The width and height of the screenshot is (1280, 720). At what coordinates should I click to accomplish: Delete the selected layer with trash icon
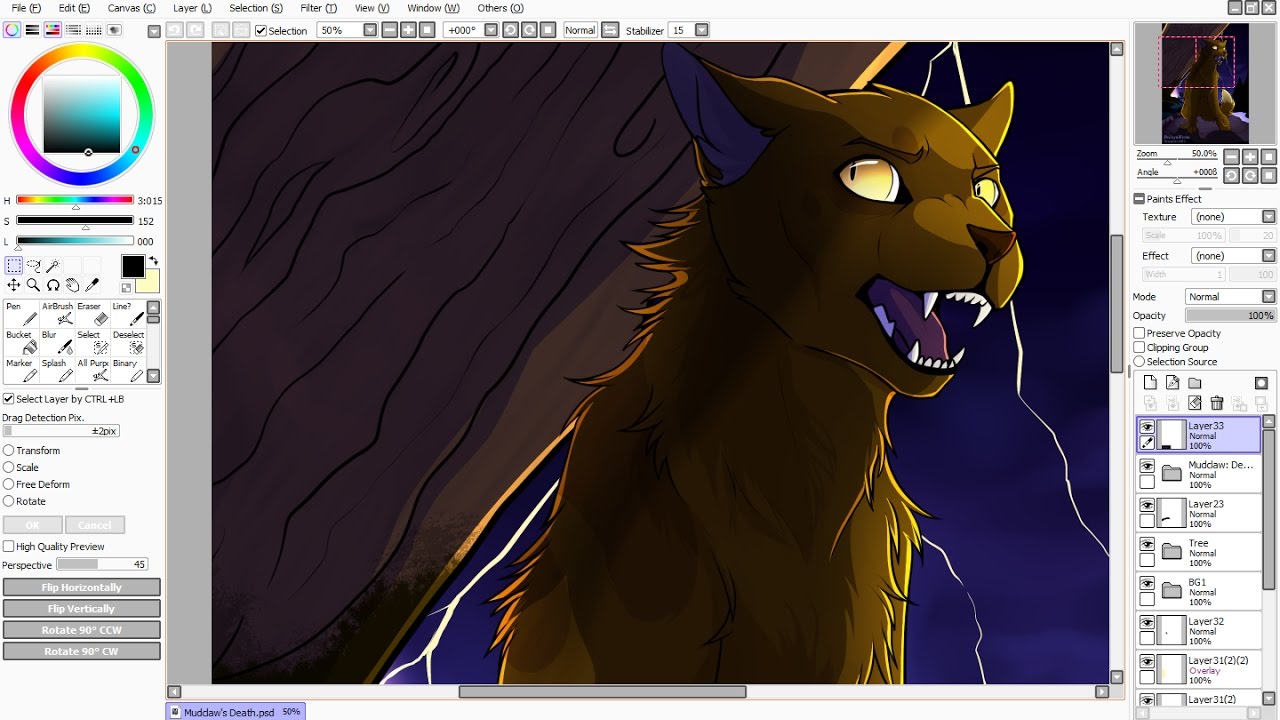[x=1217, y=403]
